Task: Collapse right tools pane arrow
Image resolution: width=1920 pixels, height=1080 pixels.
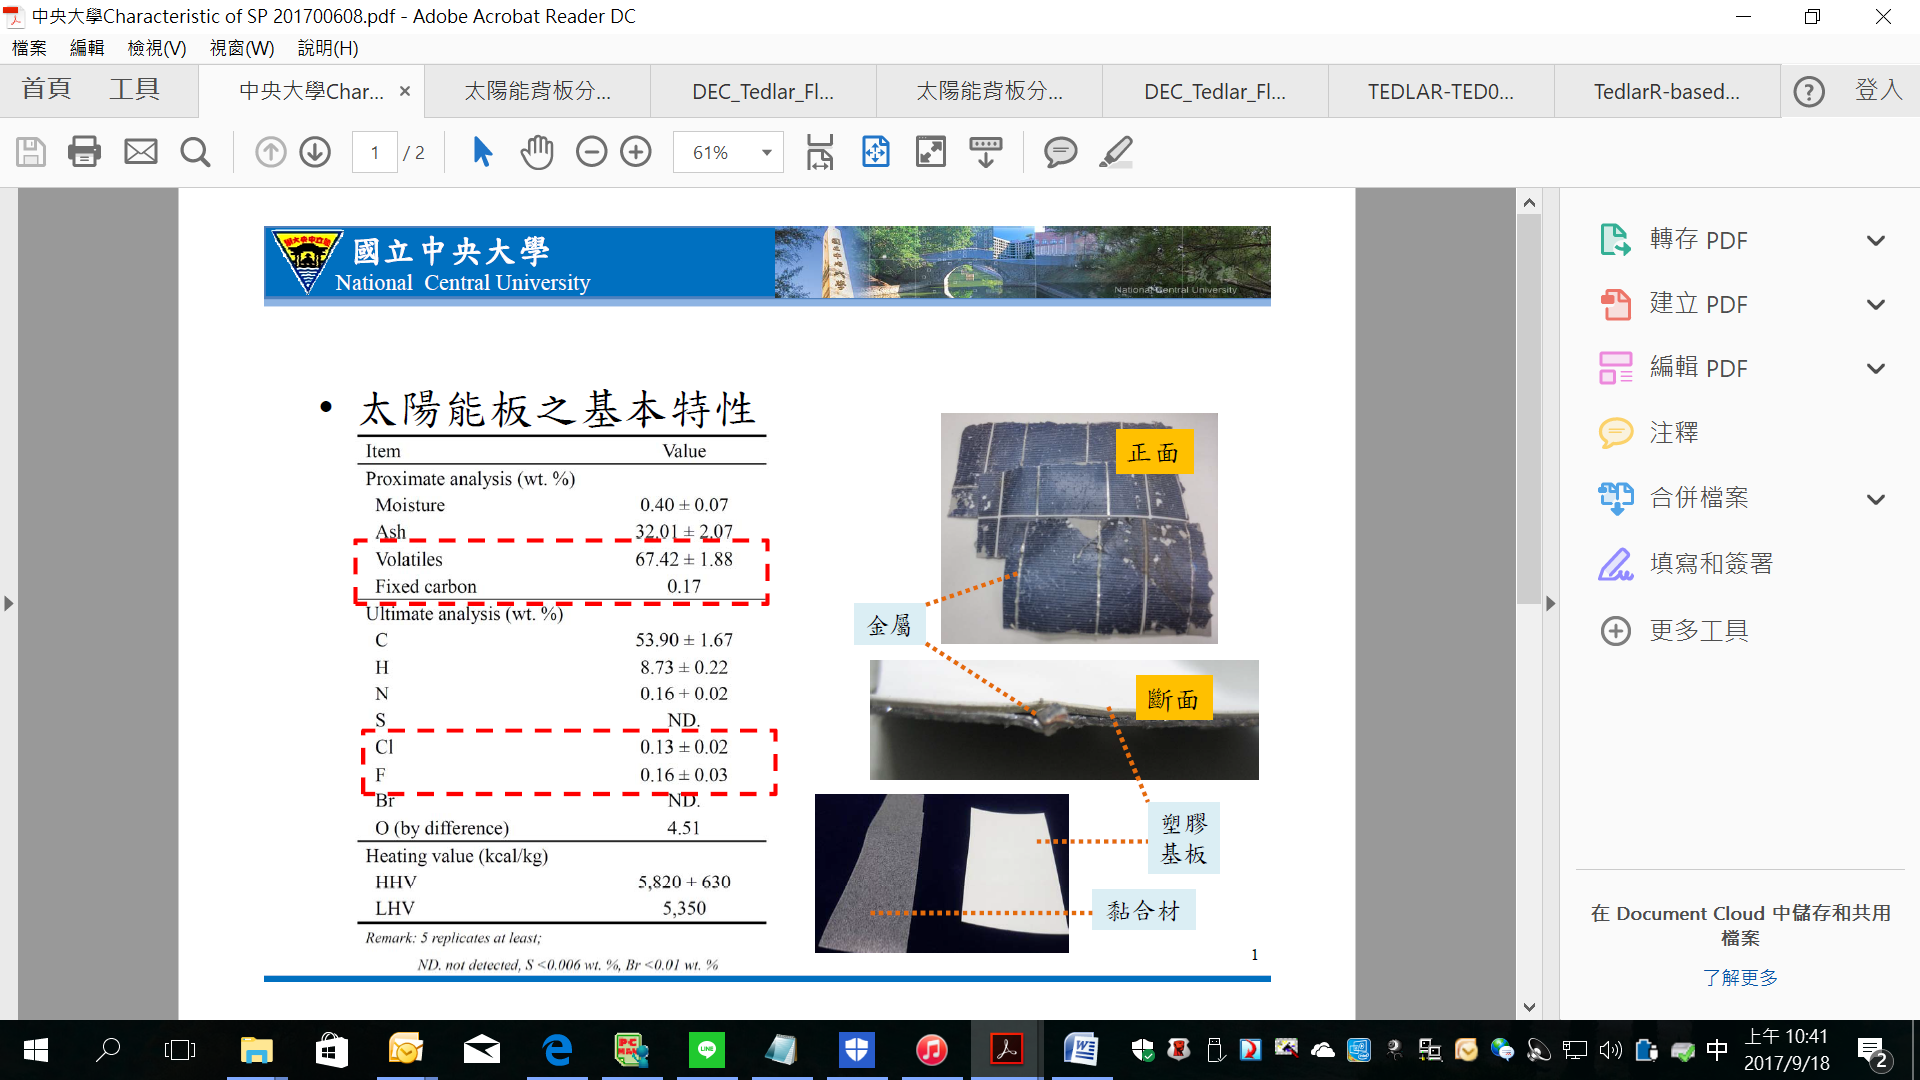Action: [1550, 604]
